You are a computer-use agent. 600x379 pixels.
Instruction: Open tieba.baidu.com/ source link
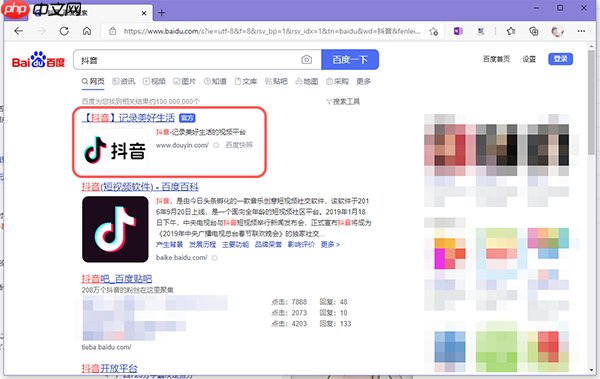pos(106,347)
